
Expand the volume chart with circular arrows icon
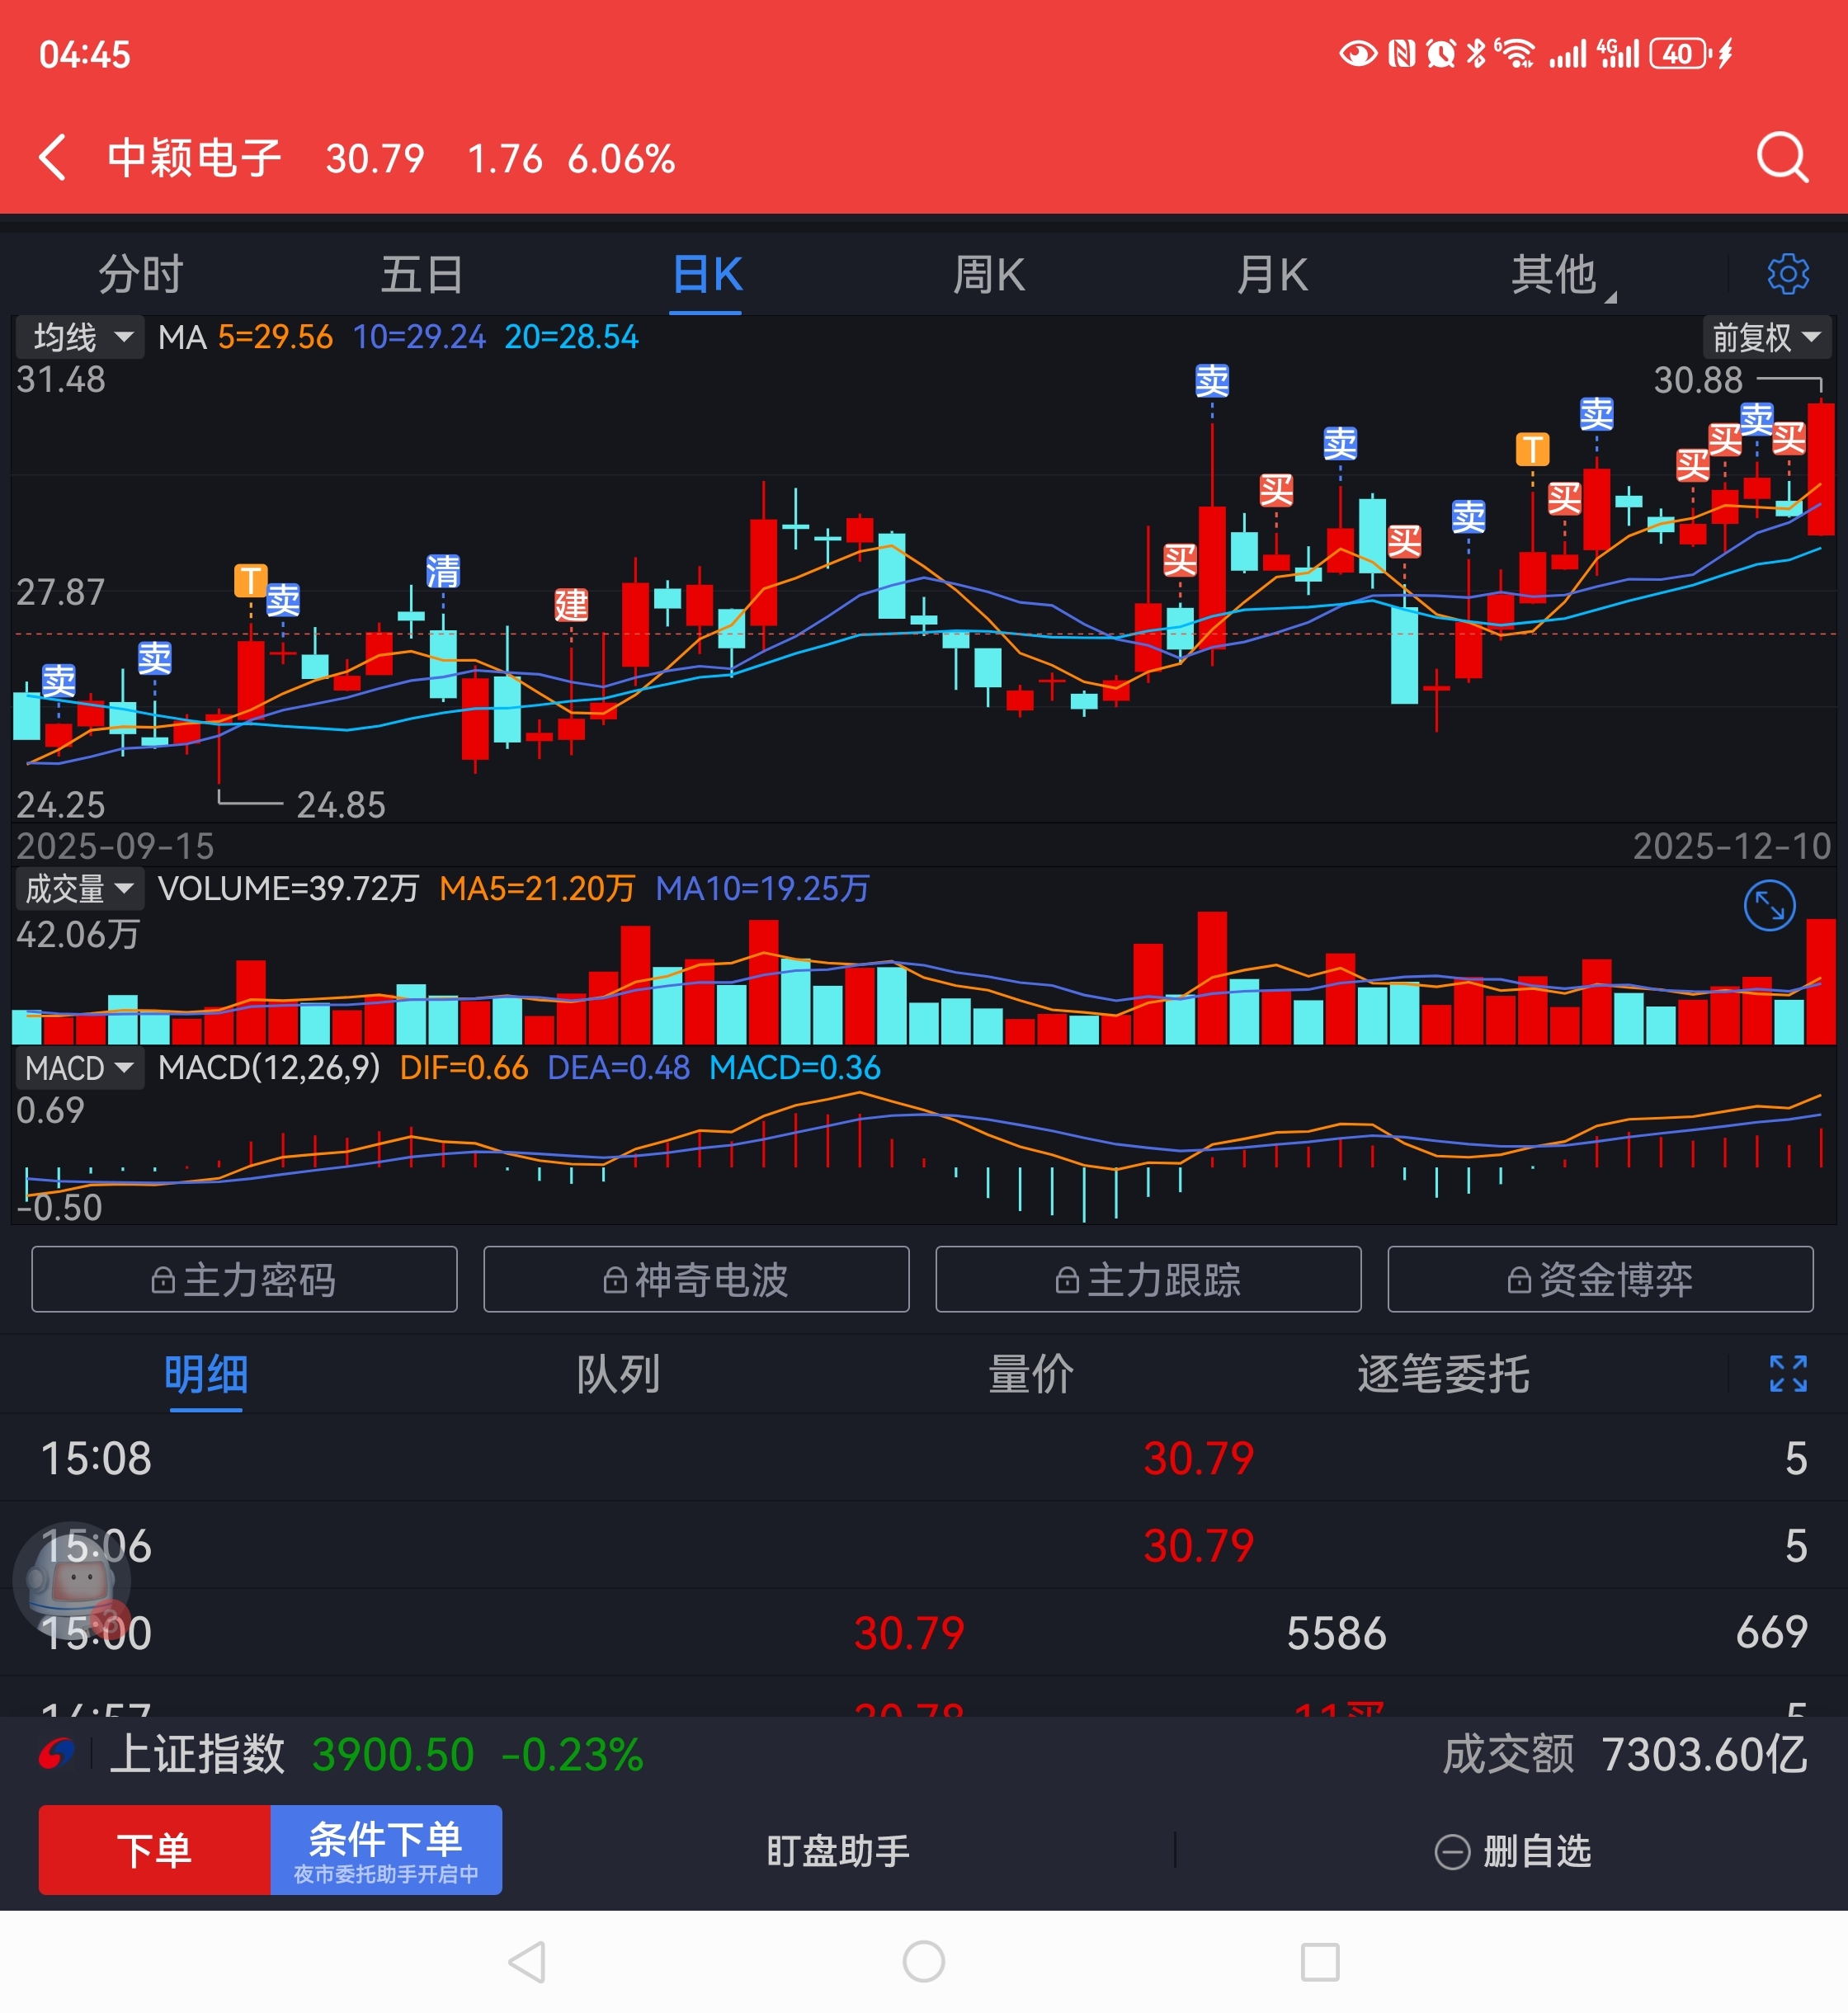[x=1769, y=906]
